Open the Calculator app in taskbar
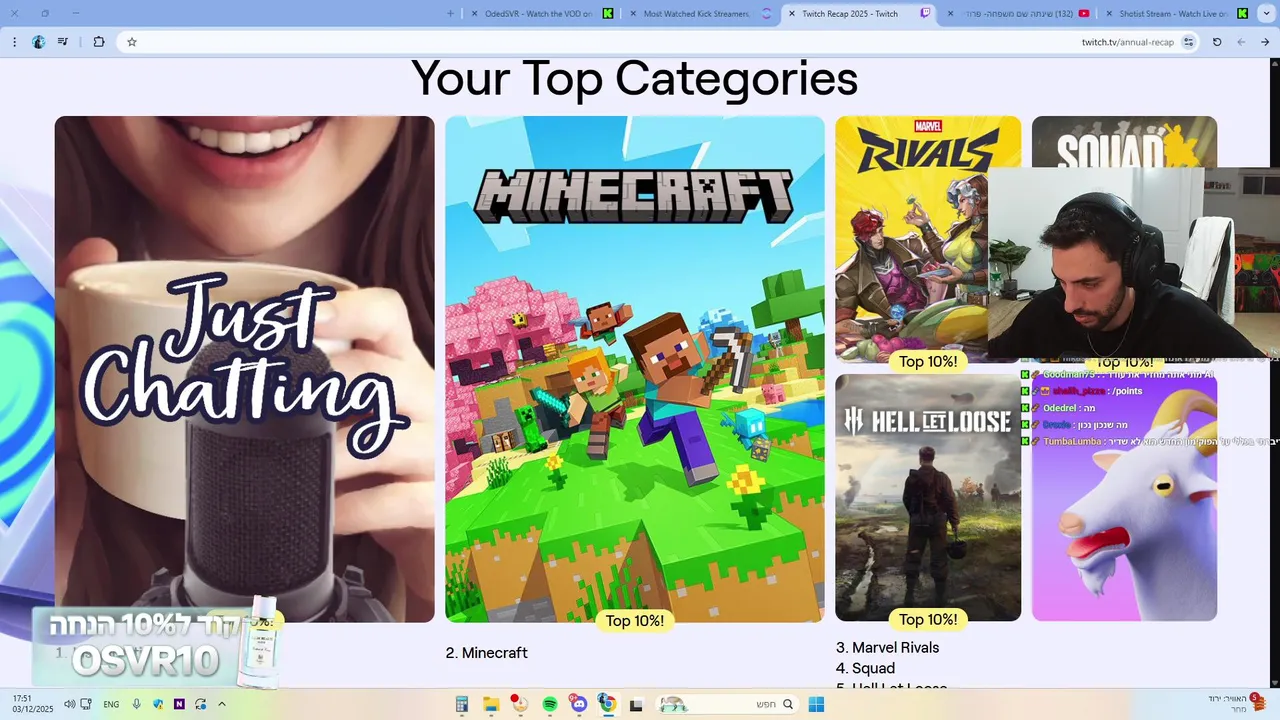 coord(461,704)
